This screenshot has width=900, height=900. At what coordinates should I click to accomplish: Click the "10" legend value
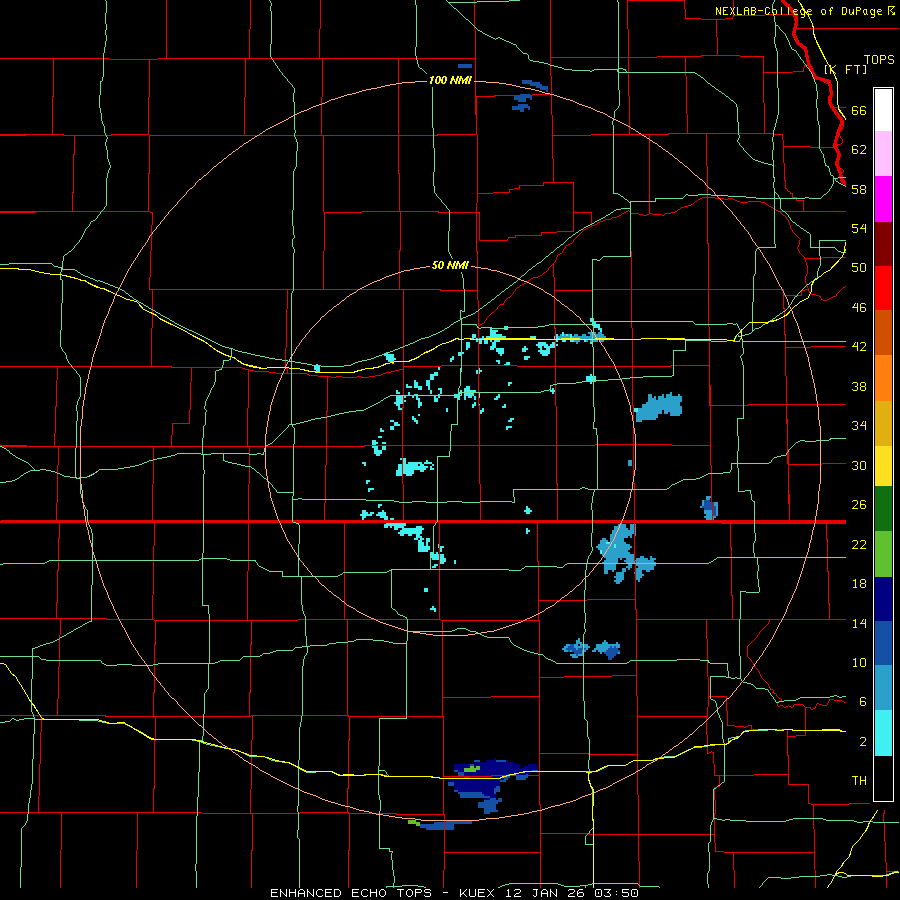coord(859,663)
